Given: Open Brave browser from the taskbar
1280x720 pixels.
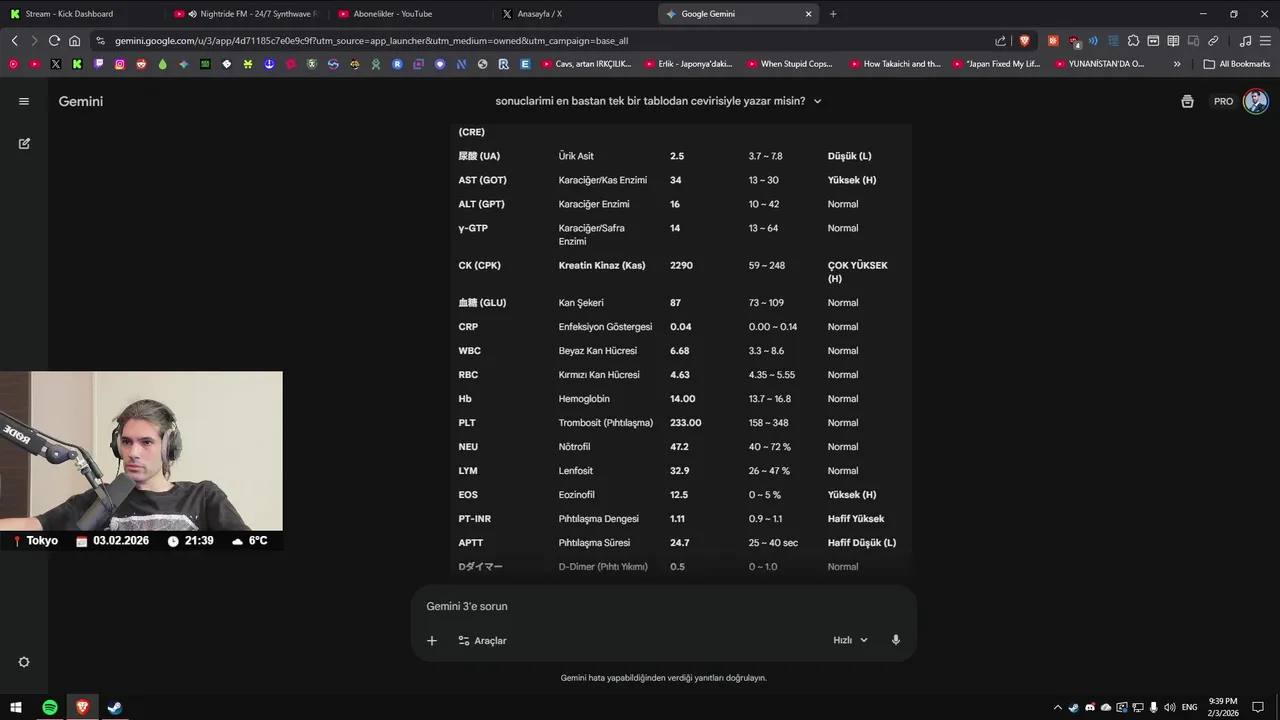Looking at the screenshot, I should coord(82,707).
